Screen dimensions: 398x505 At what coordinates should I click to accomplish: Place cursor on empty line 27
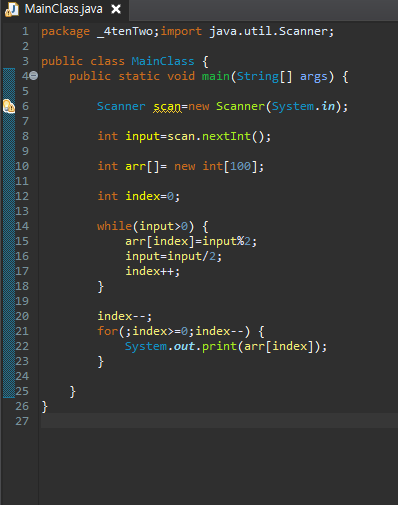coord(219,421)
